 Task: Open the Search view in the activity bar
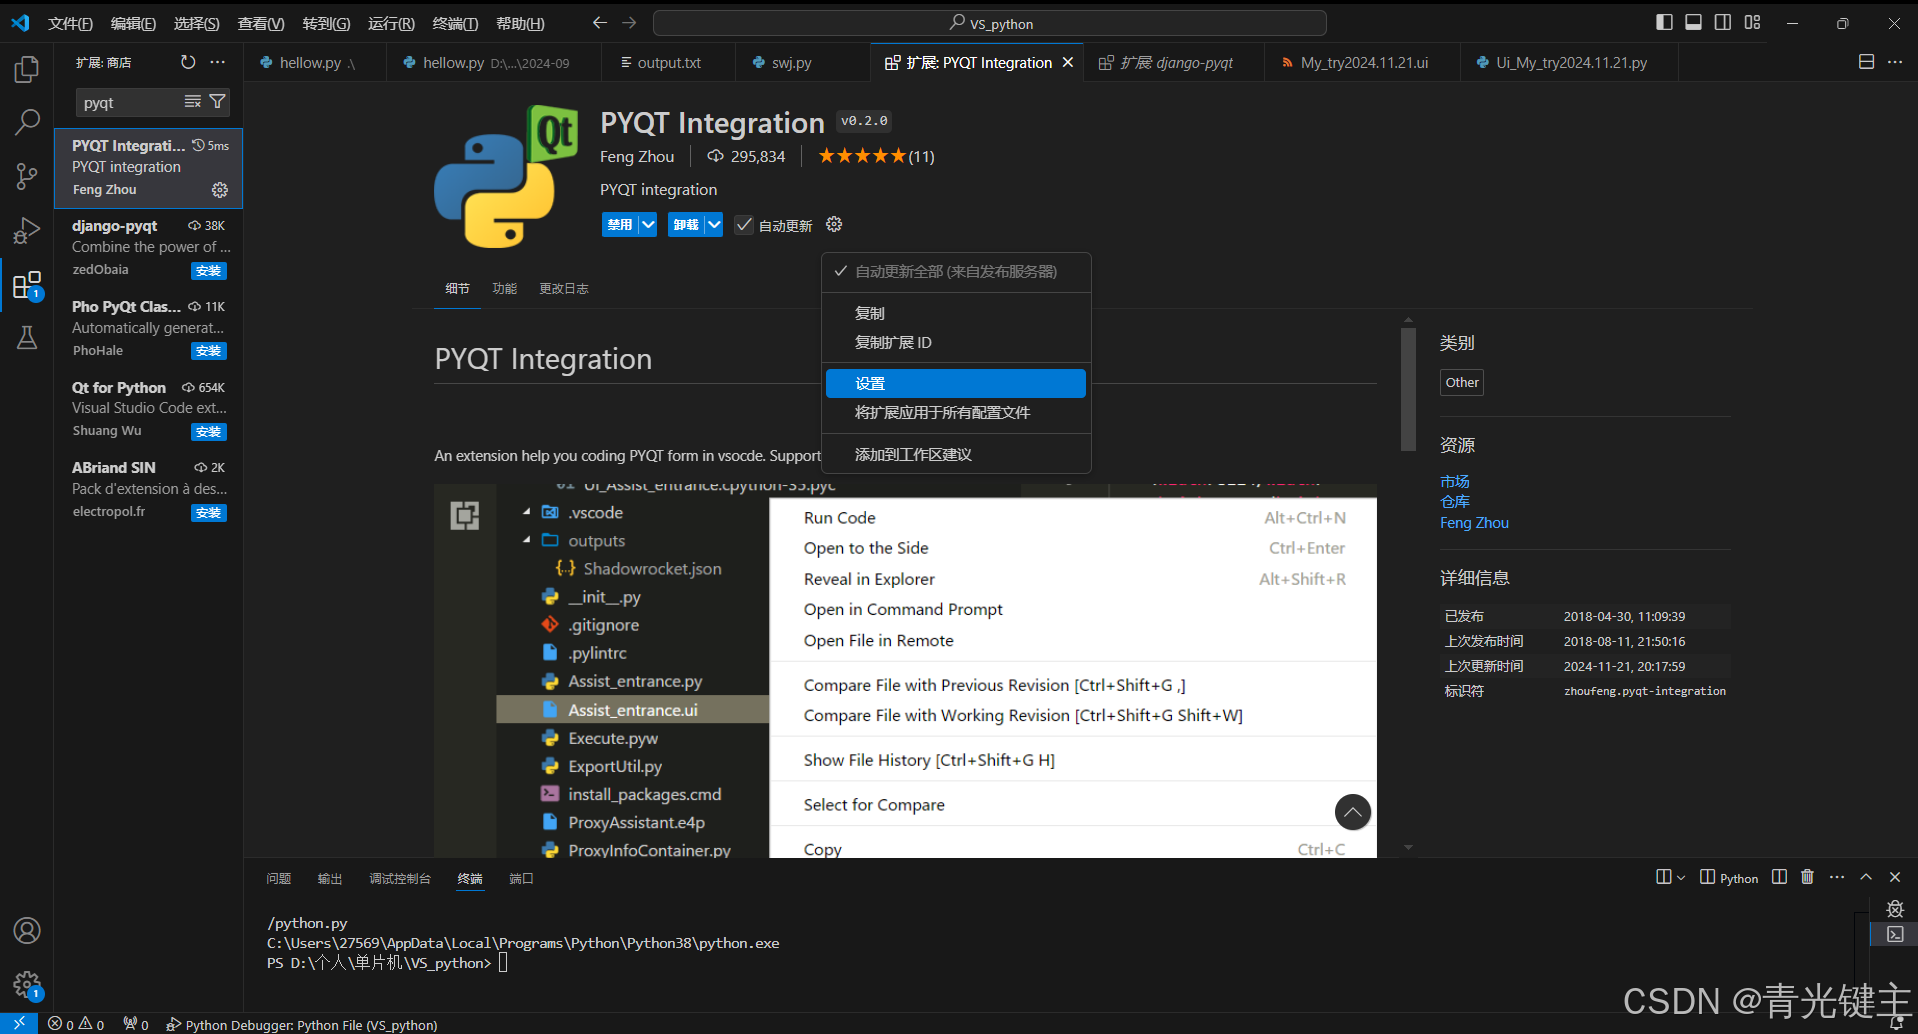[x=26, y=121]
